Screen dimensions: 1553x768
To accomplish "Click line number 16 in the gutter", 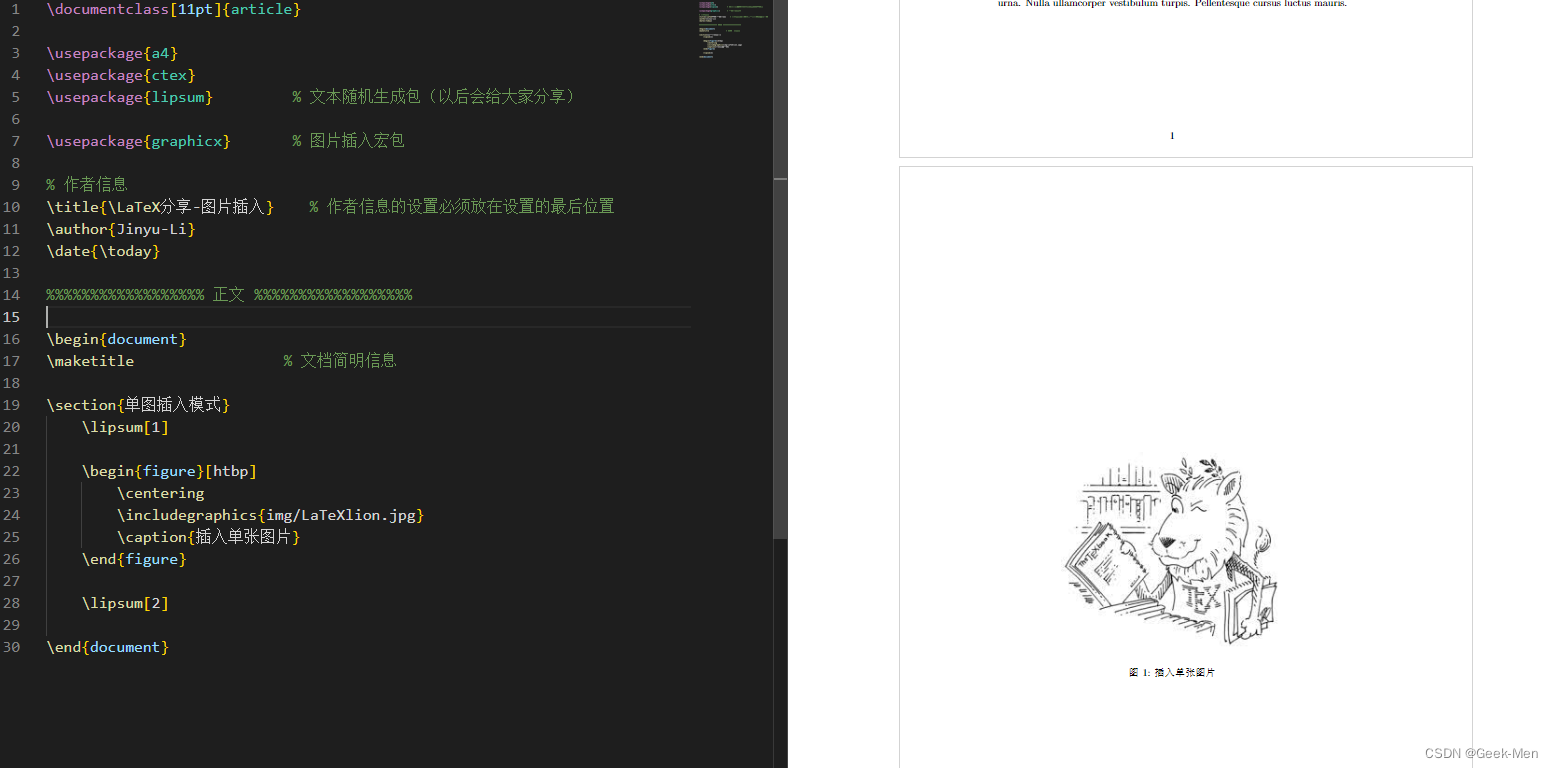I will 11,339.
